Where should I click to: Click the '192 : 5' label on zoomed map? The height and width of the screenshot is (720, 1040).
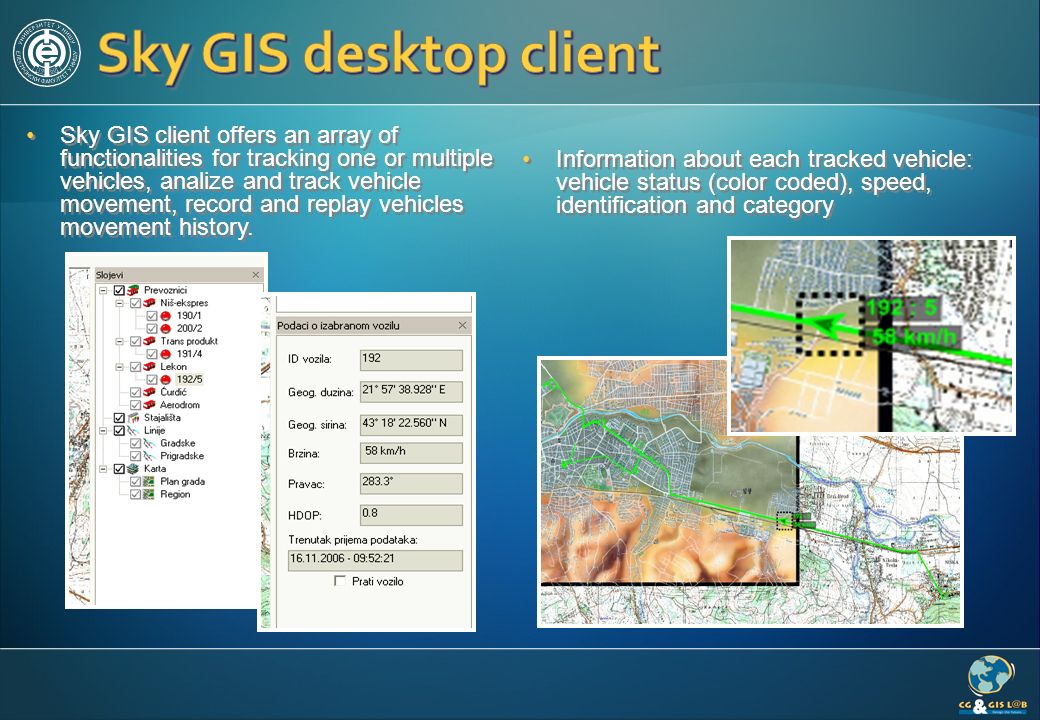tap(901, 307)
